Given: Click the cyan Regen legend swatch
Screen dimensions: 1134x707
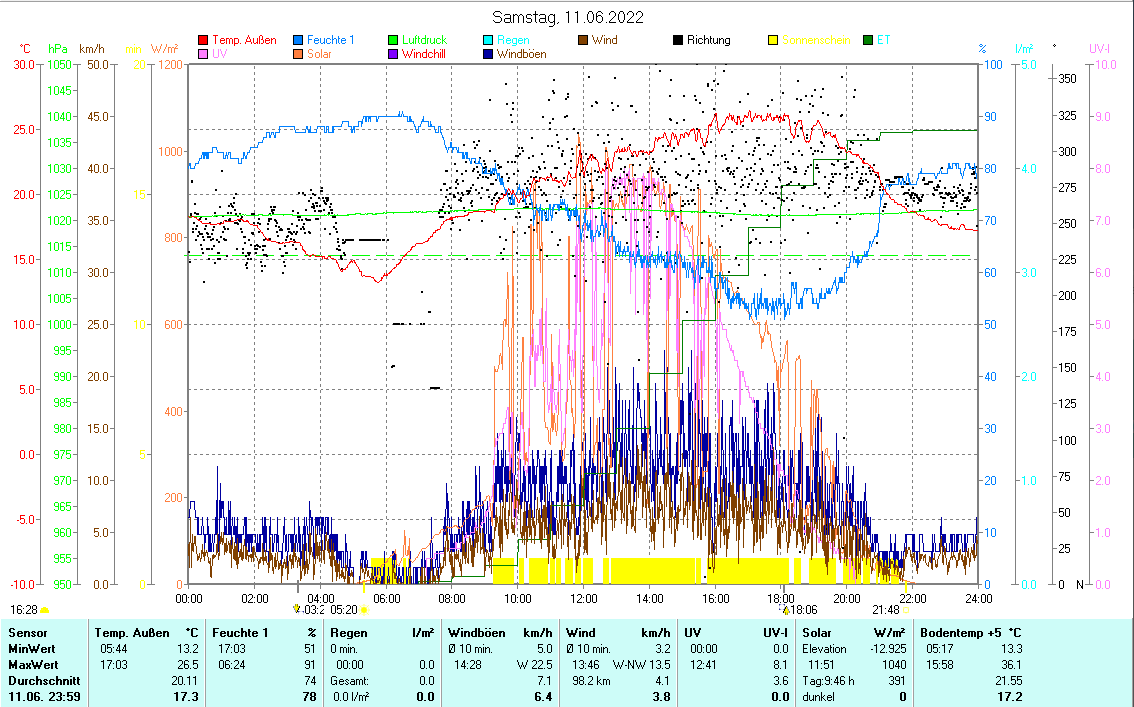Looking at the screenshot, I should (x=488, y=40).
